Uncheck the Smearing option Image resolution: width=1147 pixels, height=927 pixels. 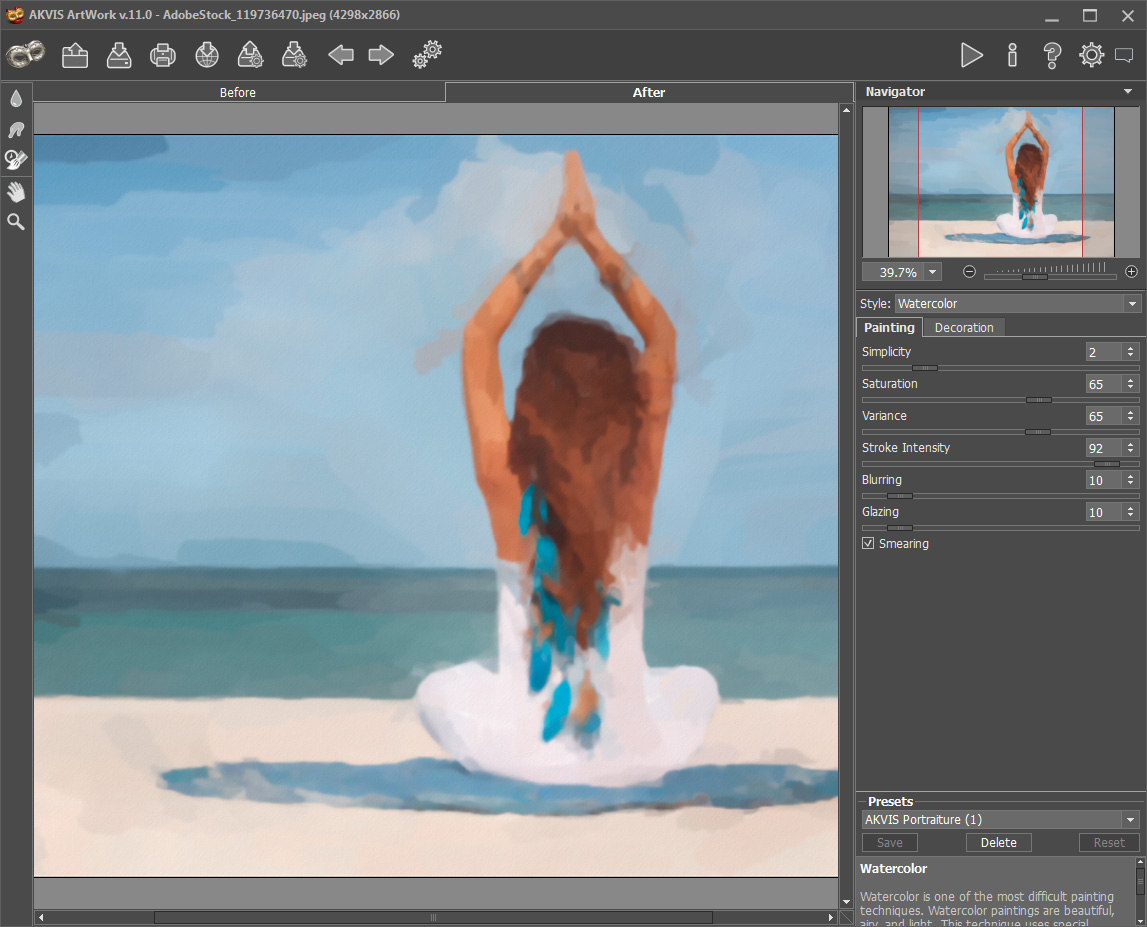point(868,543)
